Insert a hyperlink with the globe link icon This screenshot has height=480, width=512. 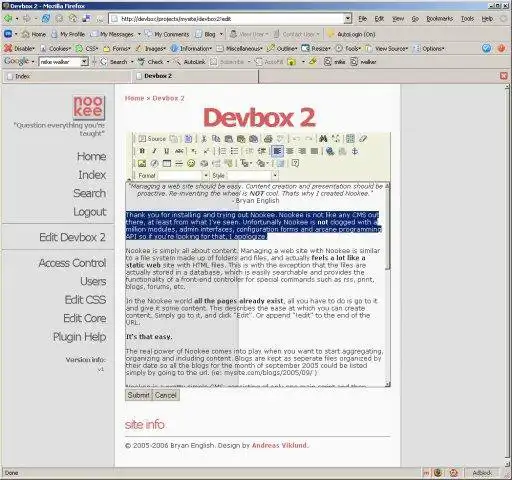click(330, 151)
